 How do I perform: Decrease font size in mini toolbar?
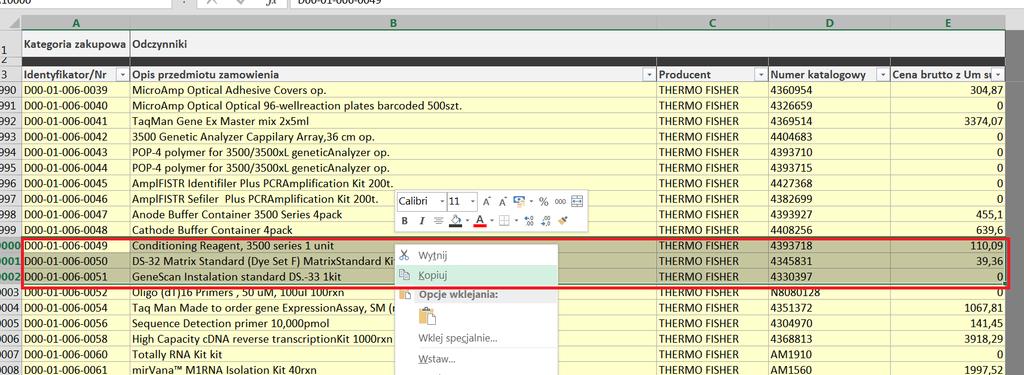tap(503, 201)
